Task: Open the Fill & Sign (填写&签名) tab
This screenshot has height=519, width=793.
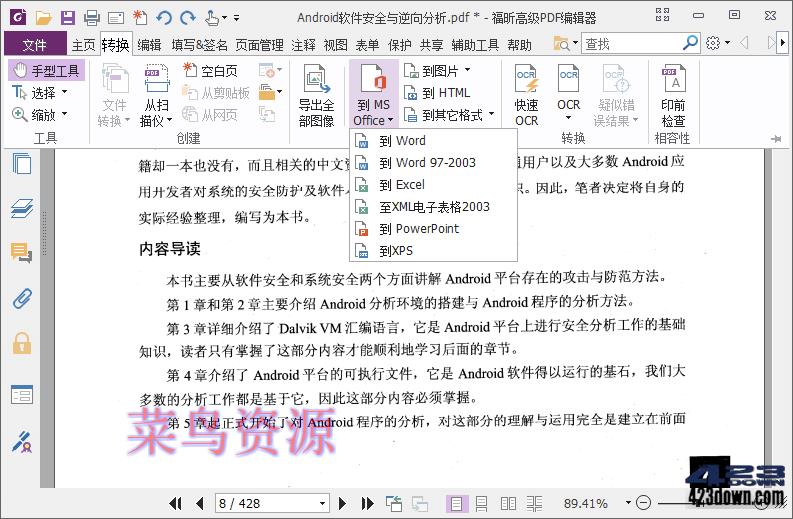Action: pyautogui.click(x=200, y=45)
